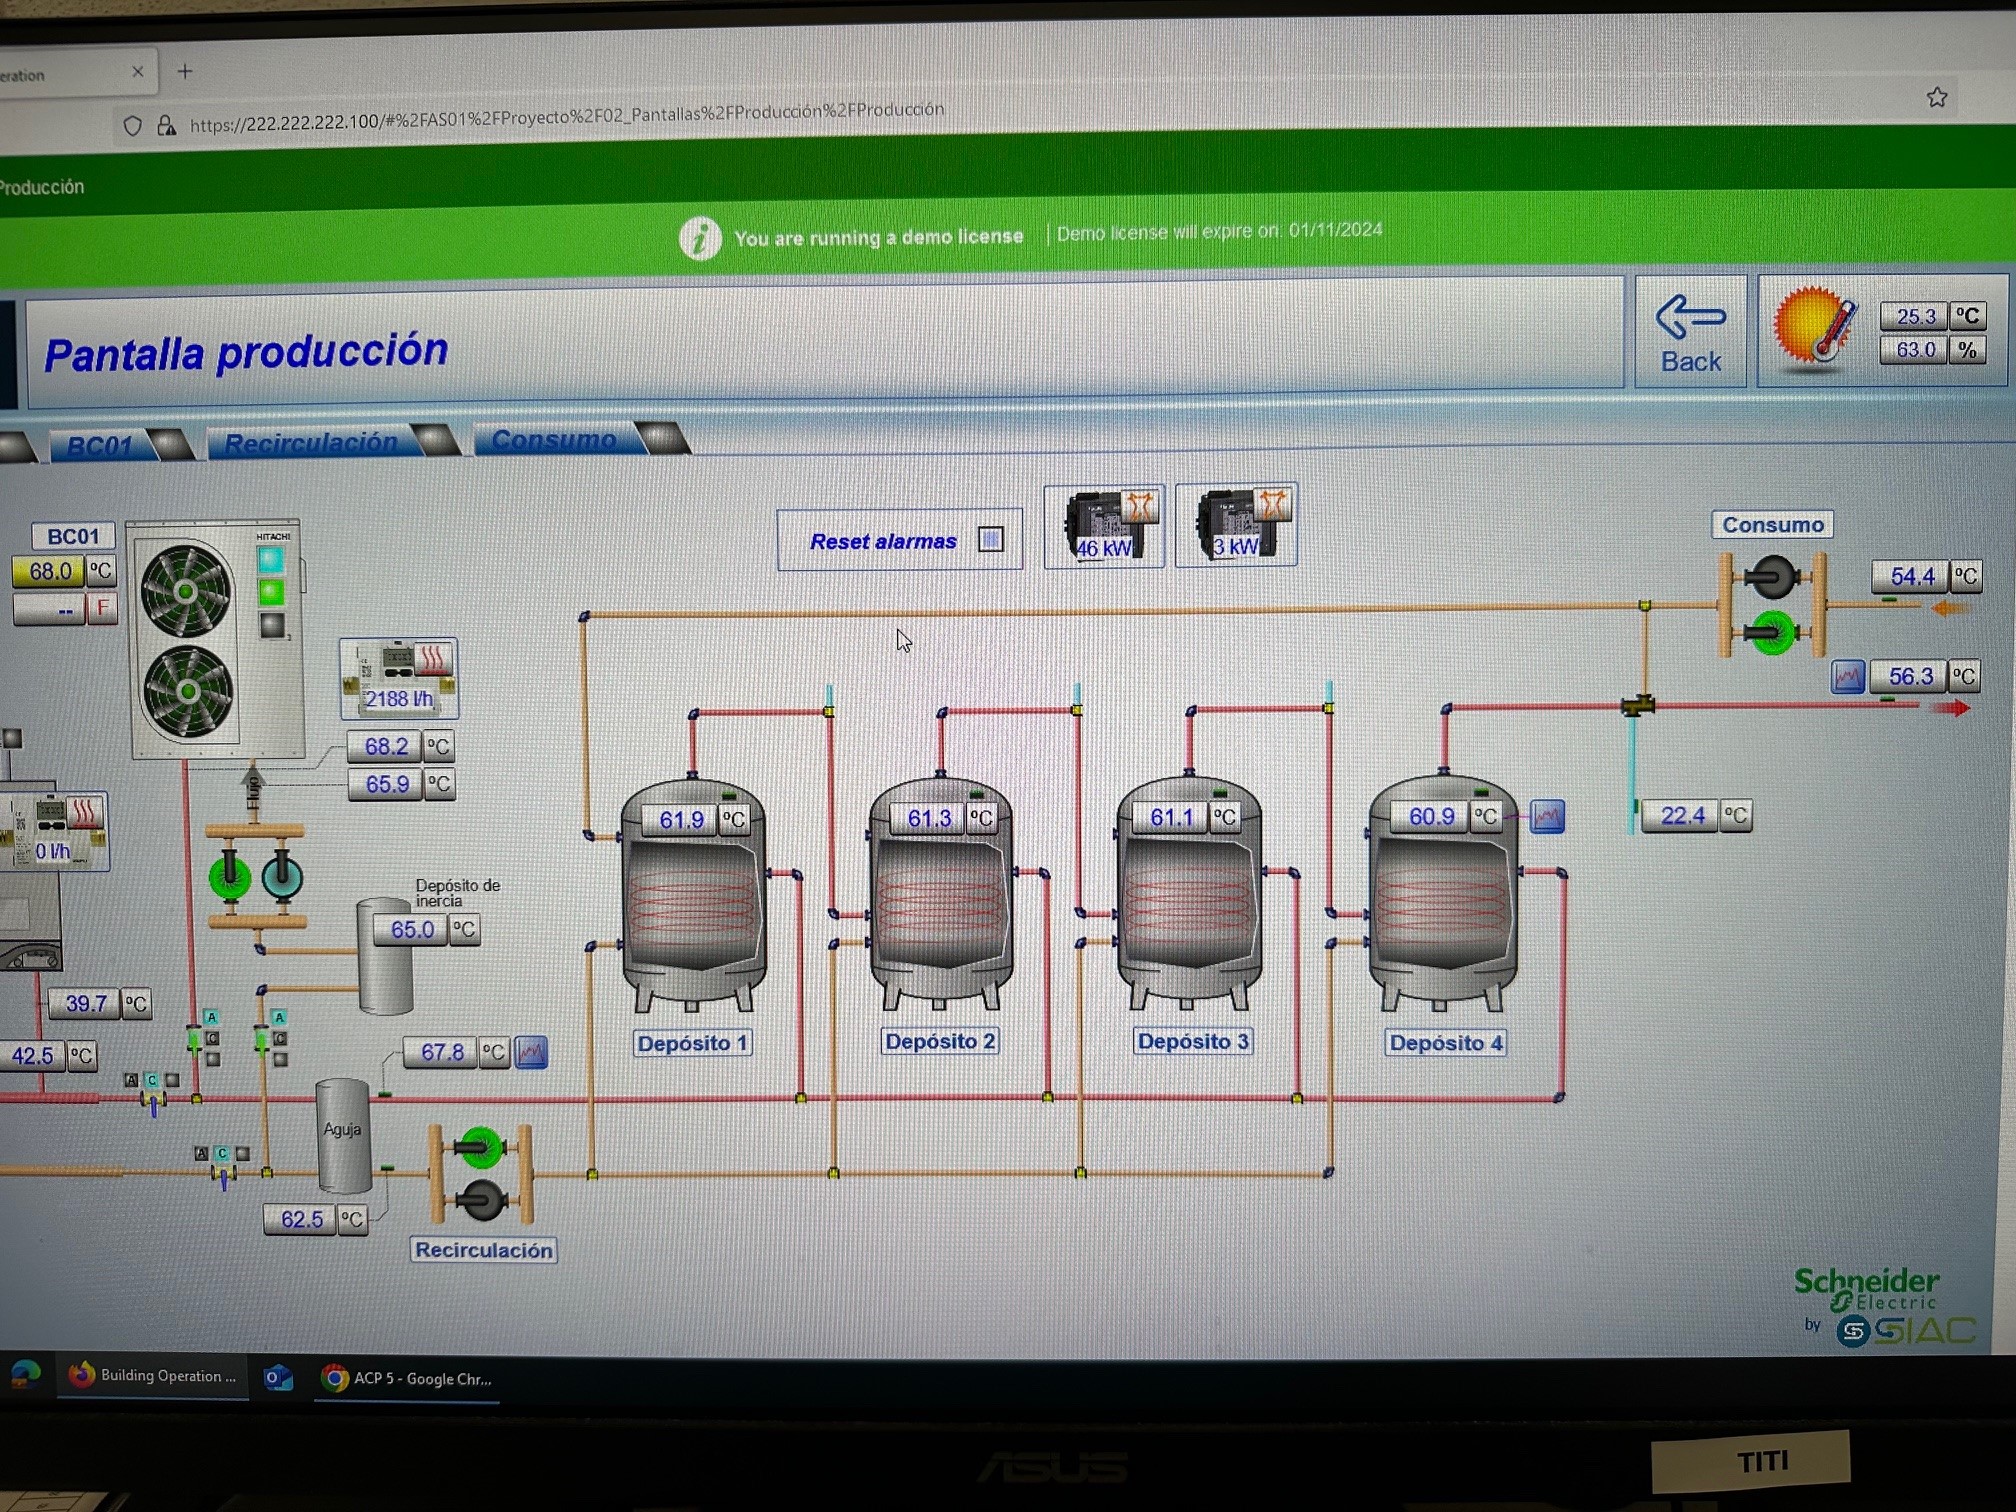Click the Depósito 3 label
Image resolution: width=2016 pixels, height=1512 pixels.
[1193, 1041]
